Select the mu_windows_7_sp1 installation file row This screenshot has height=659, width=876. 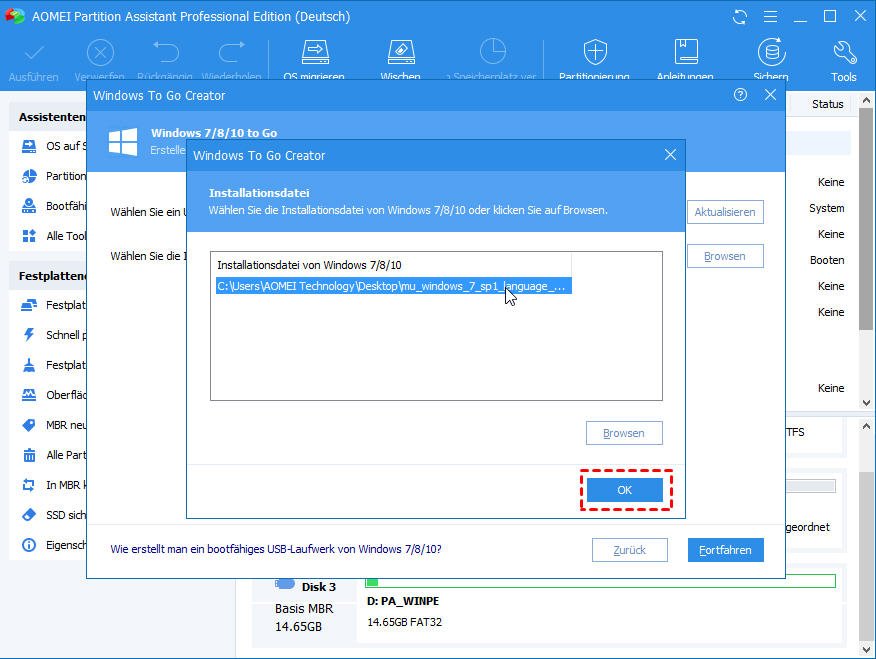pos(393,286)
